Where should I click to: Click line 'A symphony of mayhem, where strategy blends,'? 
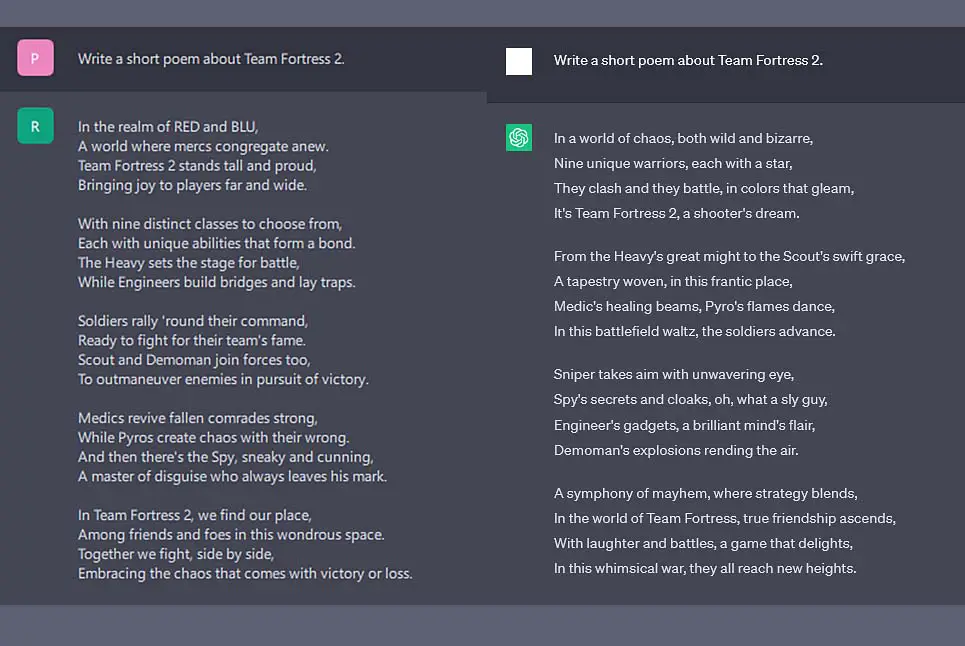pyautogui.click(x=705, y=493)
